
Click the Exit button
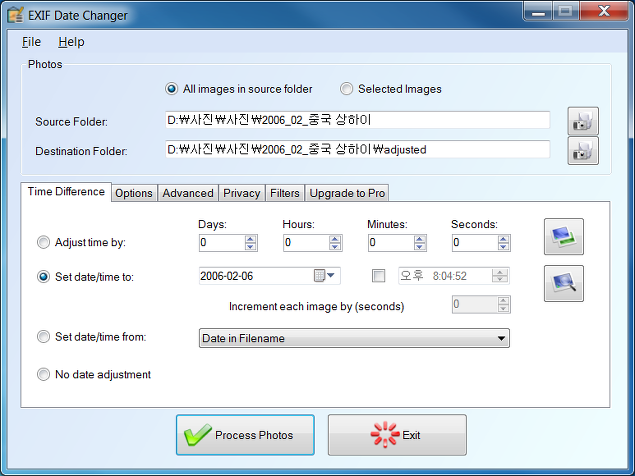pyautogui.click(x=397, y=435)
